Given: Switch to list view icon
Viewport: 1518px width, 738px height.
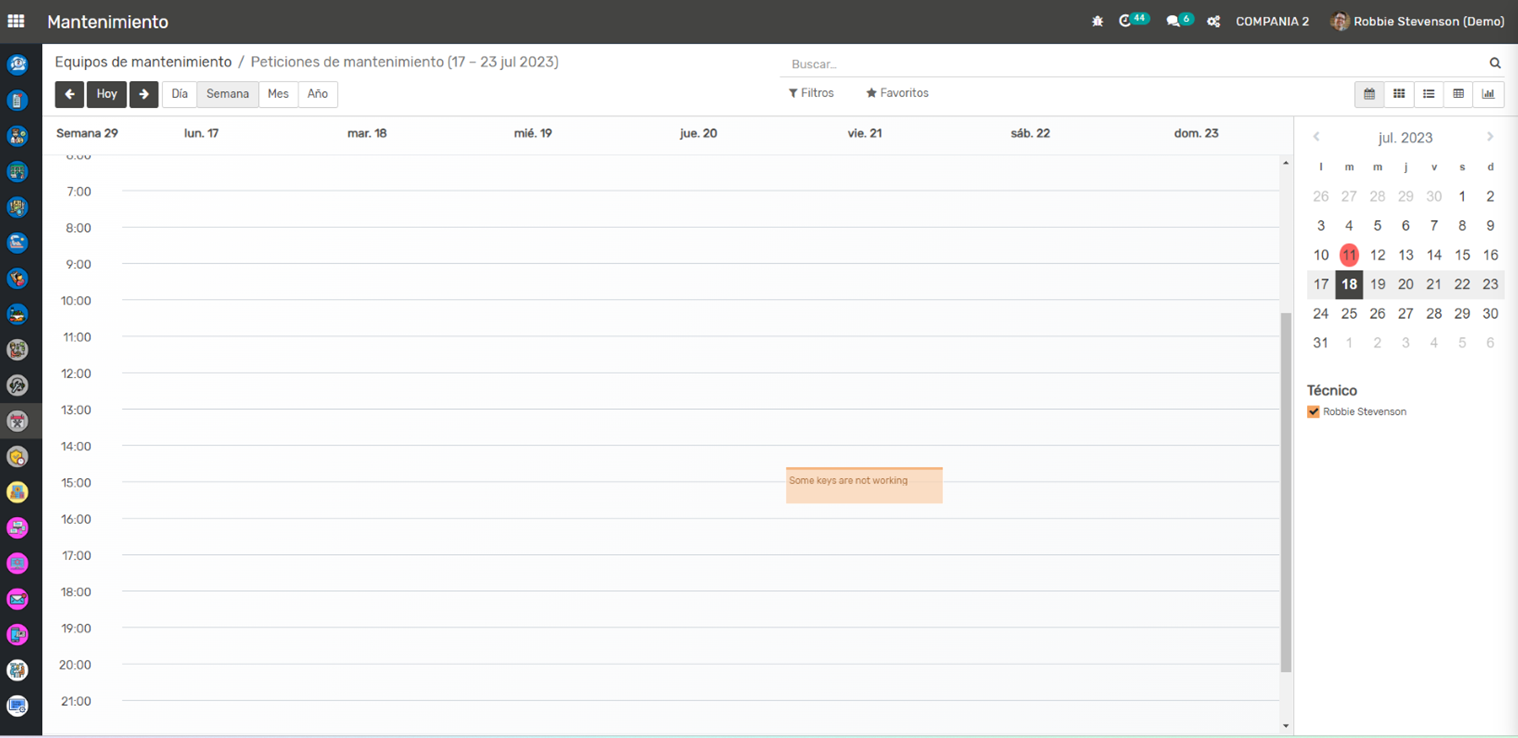Looking at the screenshot, I should pos(1429,94).
